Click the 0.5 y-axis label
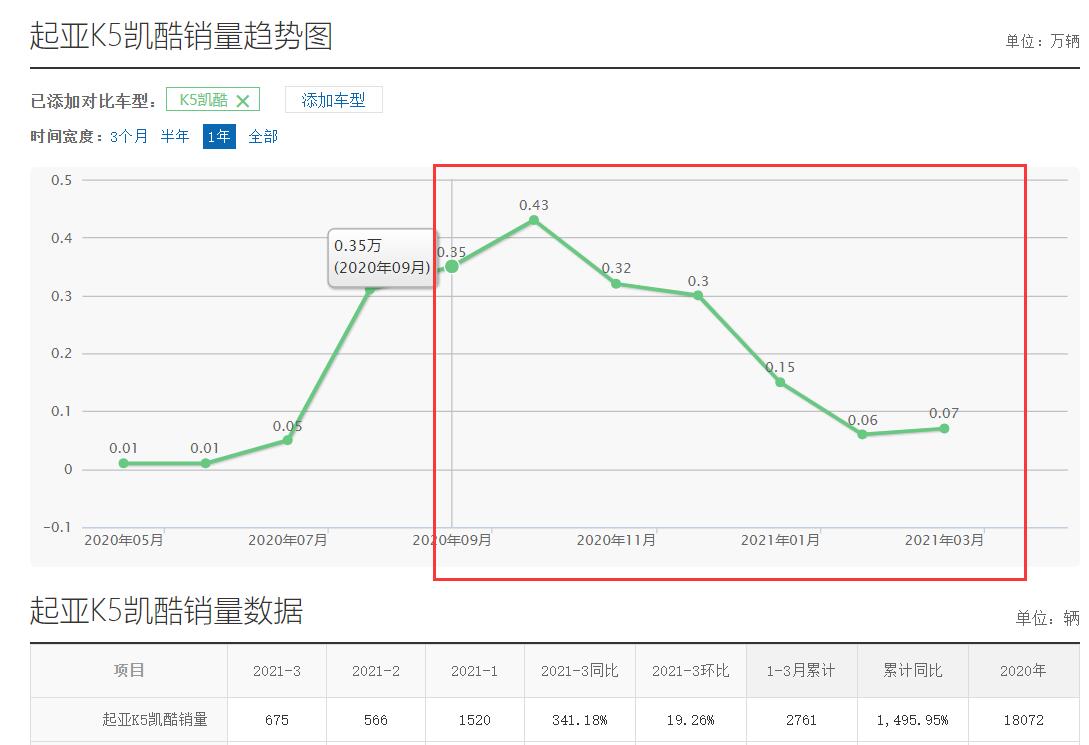This screenshot has height=745, width=1089. 61,181
